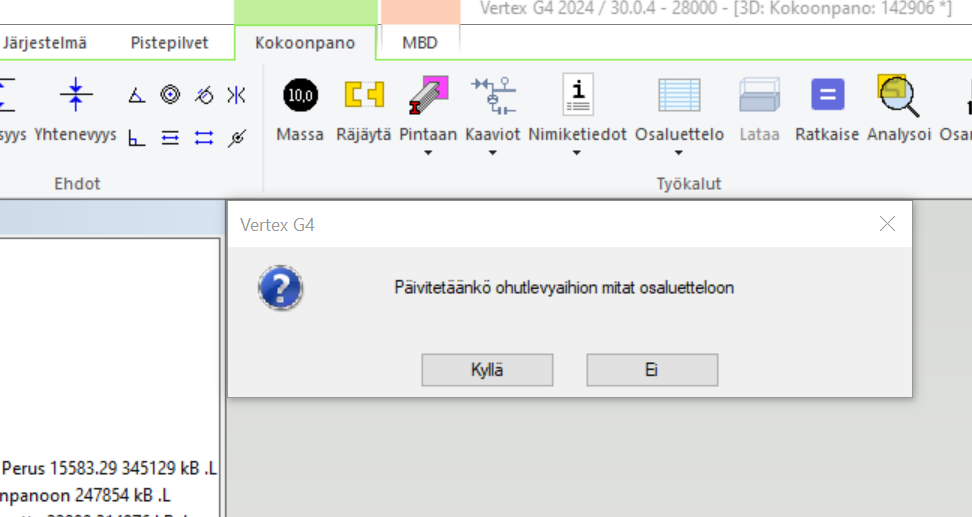This screenshot has height=517, width=972.
Task: Click the Analysoi analyze tool
Action: pos(899,110)
